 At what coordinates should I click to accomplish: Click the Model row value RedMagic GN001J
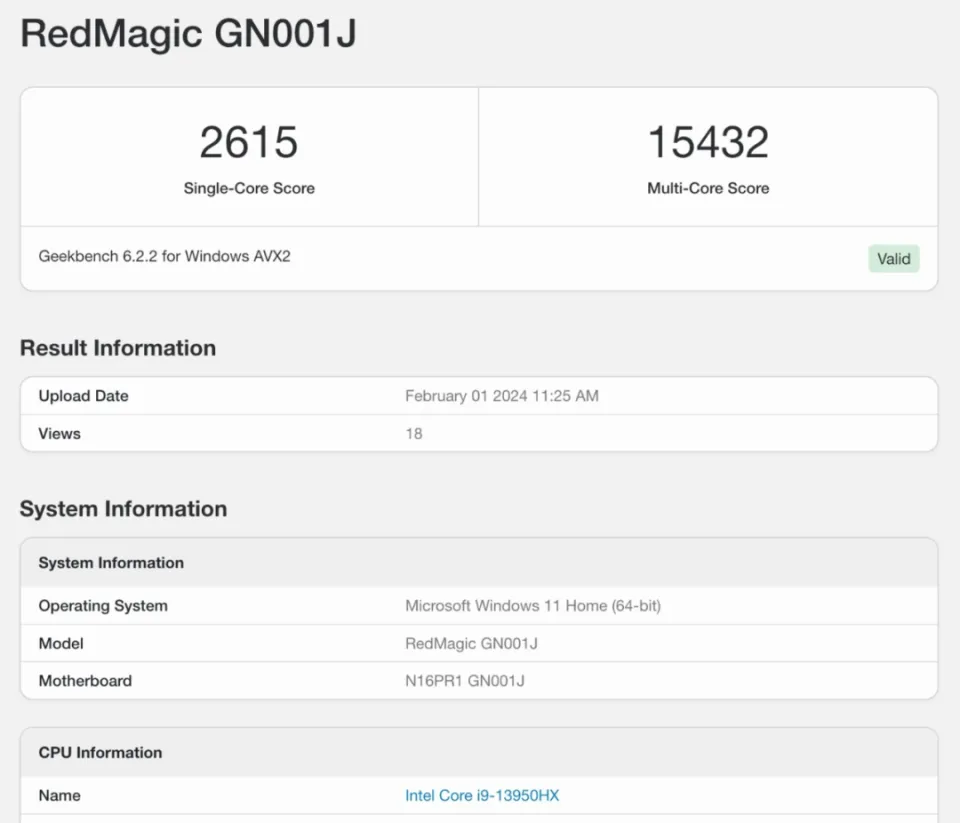[x=471, y=644]
